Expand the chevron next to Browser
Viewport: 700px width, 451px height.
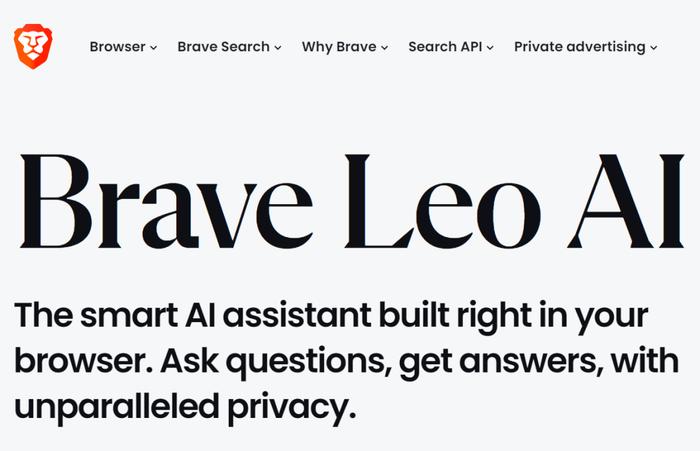[154, 47]
